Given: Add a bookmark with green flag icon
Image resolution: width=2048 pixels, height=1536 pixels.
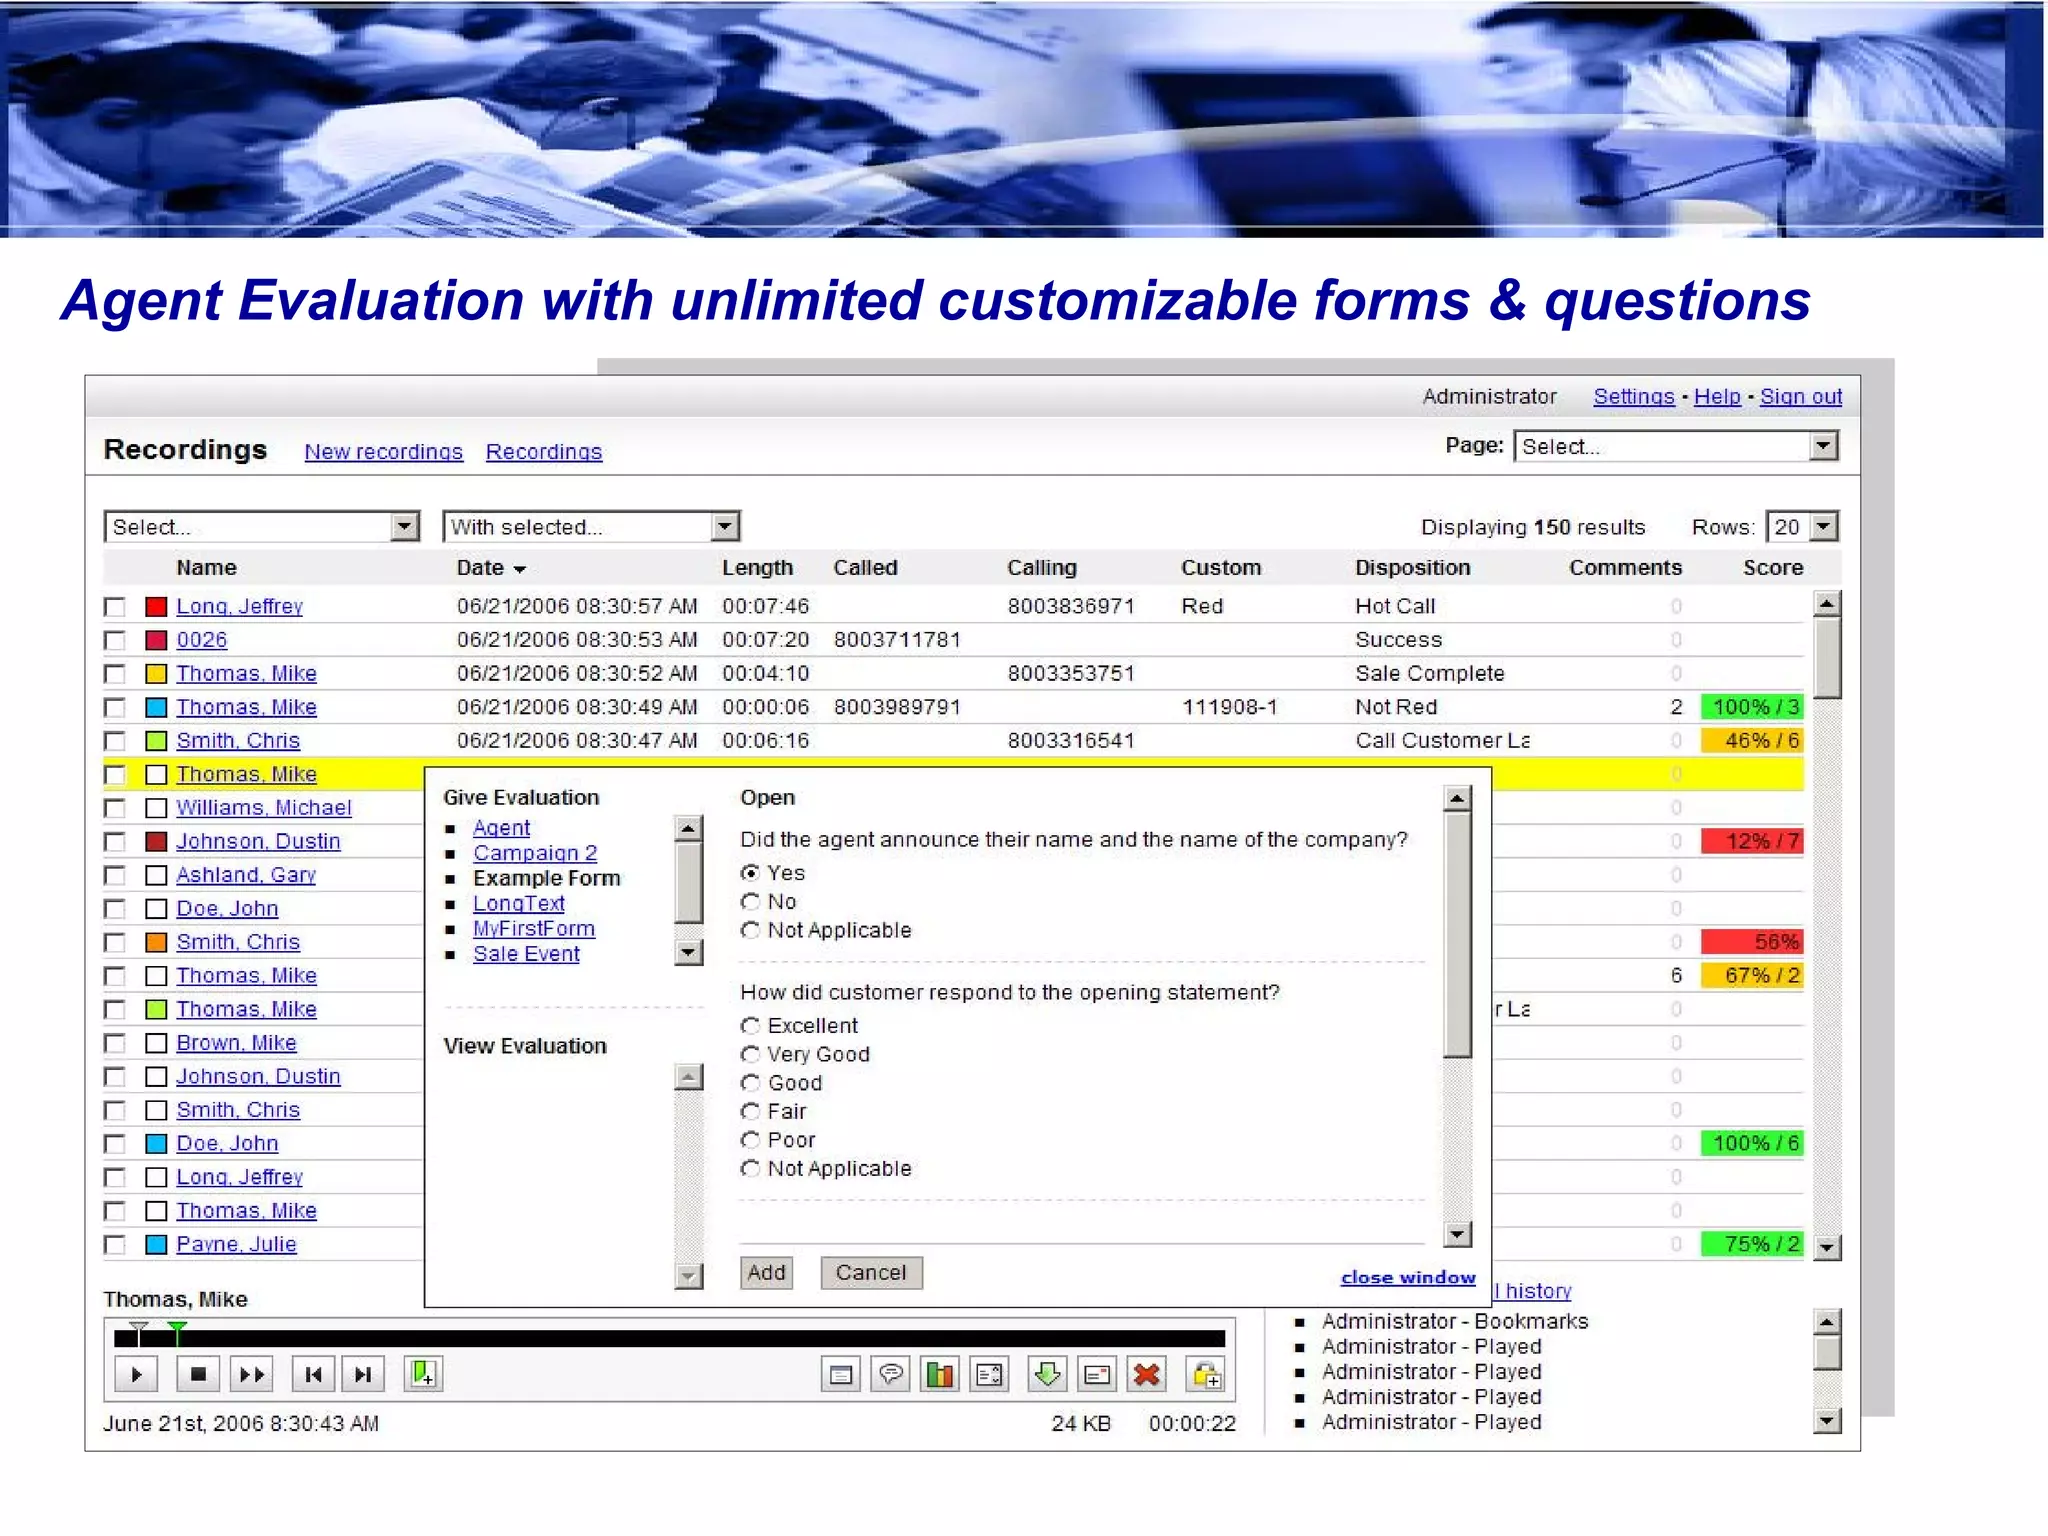Looking at the screenshot, I should [424, 1375].
